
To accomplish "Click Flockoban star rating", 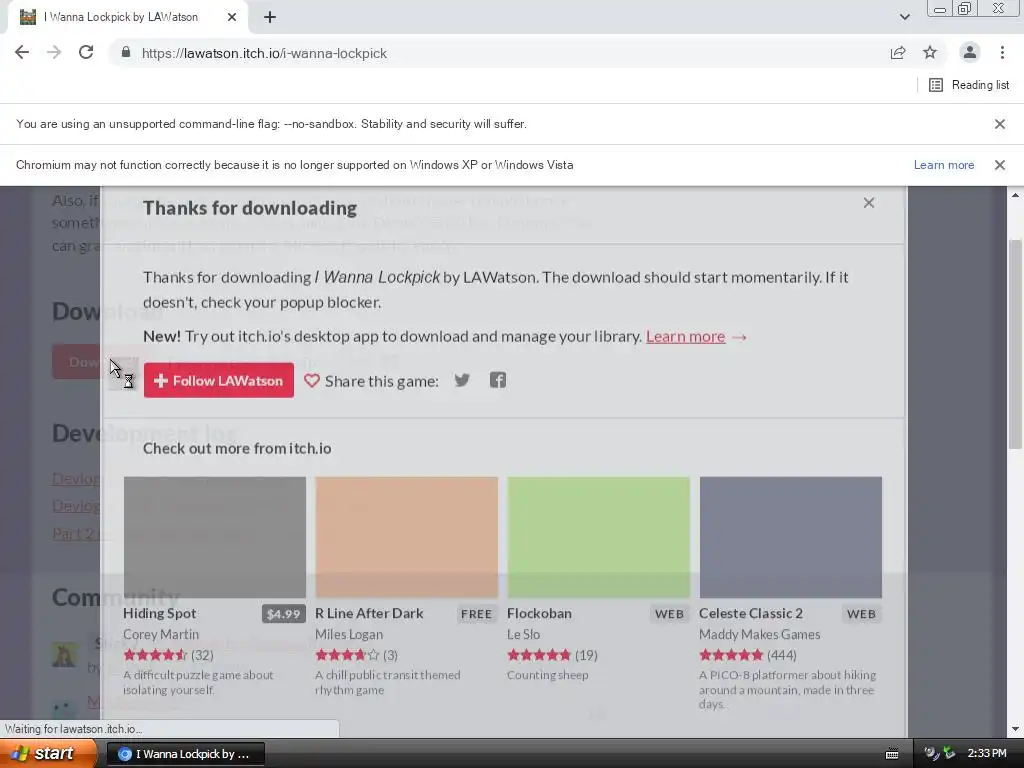I will pyautogui.click(x=539, y=655).
